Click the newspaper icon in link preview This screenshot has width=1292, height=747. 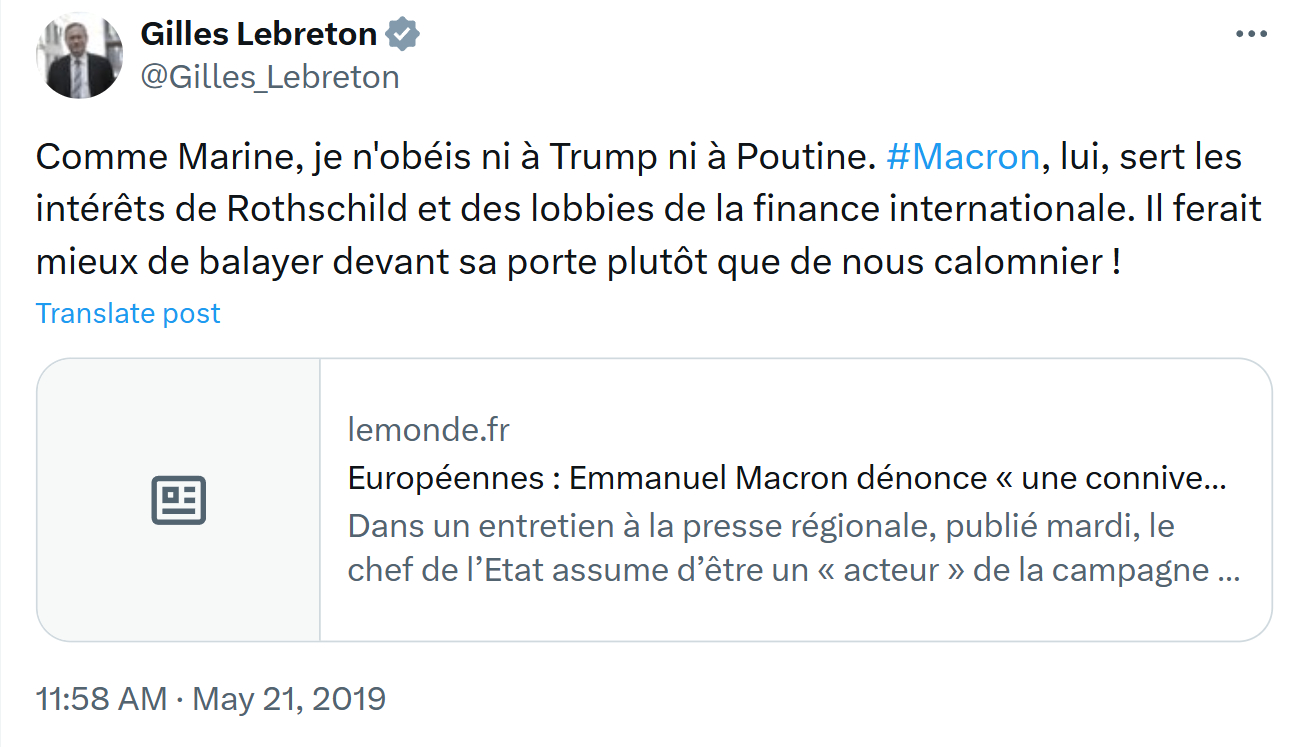click(x=179, y=500)
